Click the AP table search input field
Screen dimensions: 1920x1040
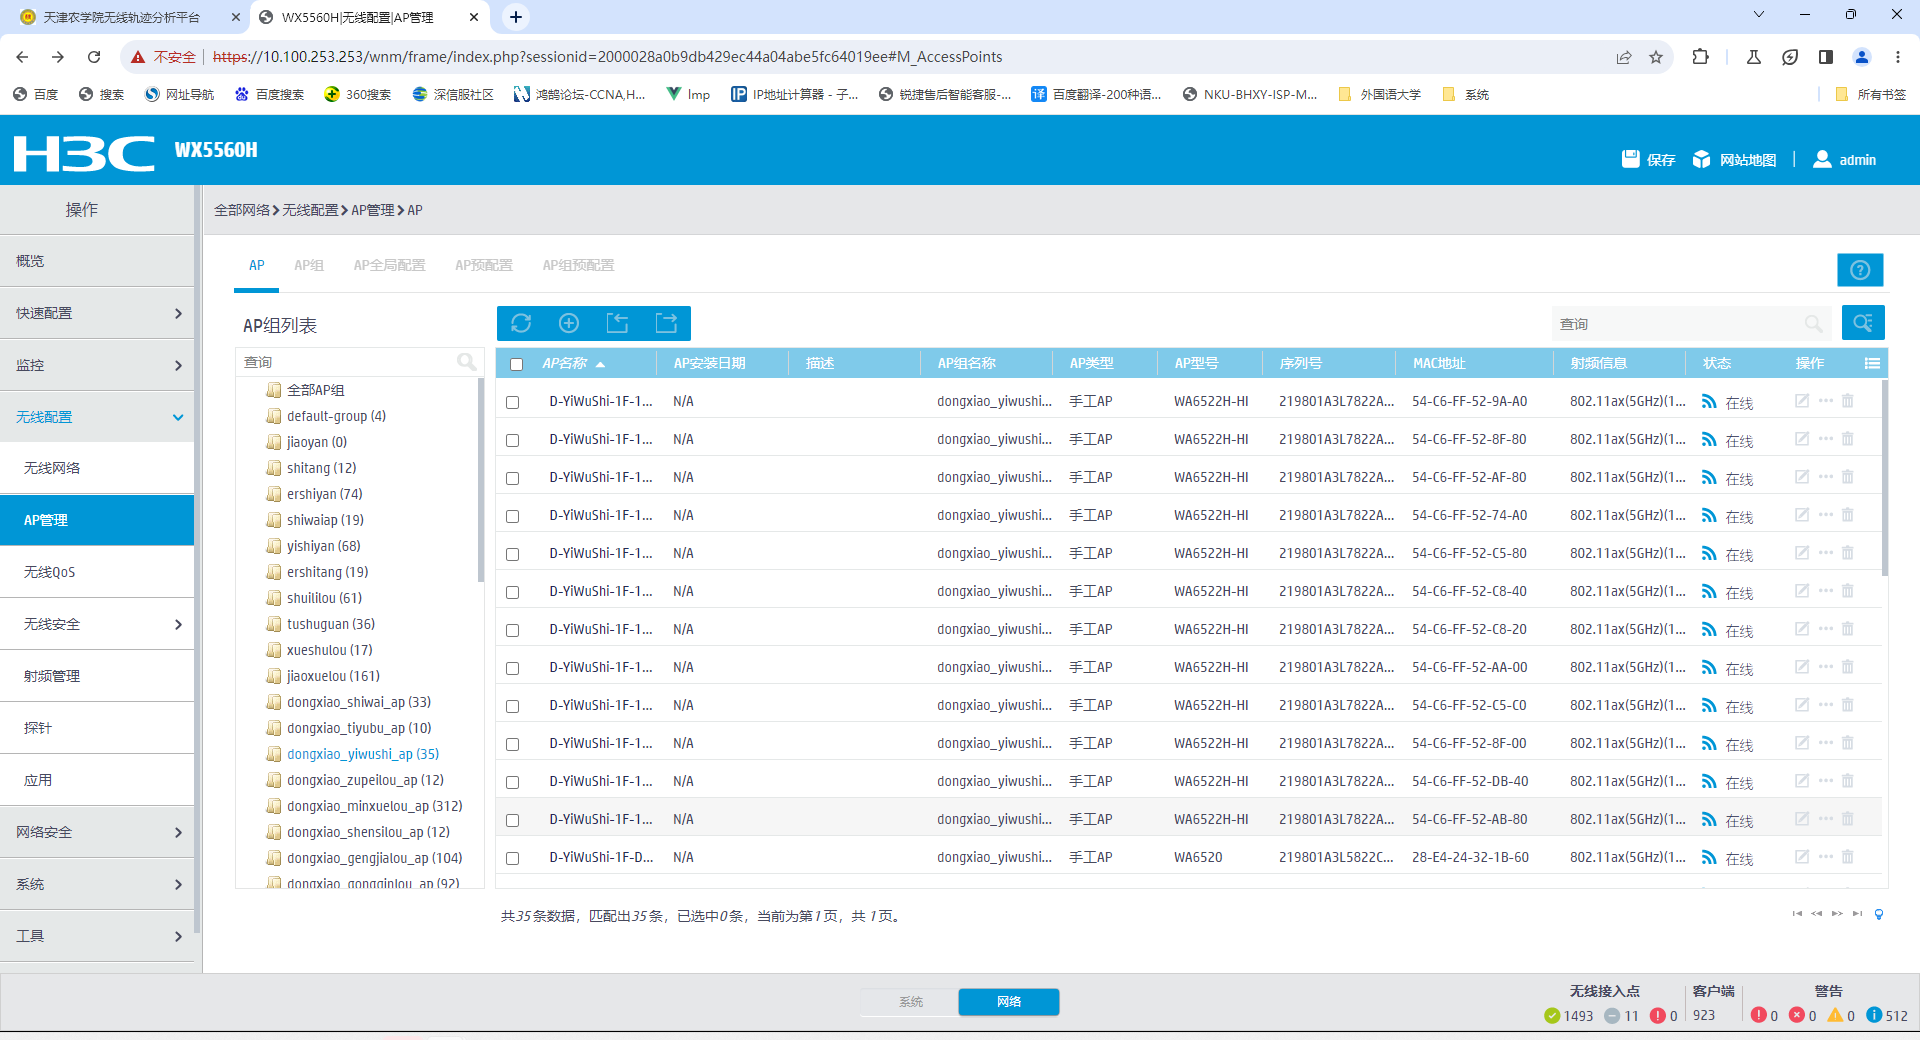click(1680, 324)
